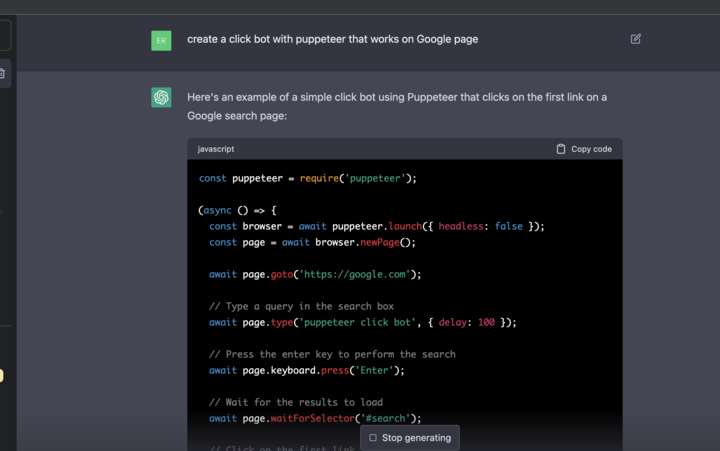This screenshot has height=451, width=720.
Task: Click the ChatGPT logo avatar
Action: pyautogui.click(x=161, y=97)
